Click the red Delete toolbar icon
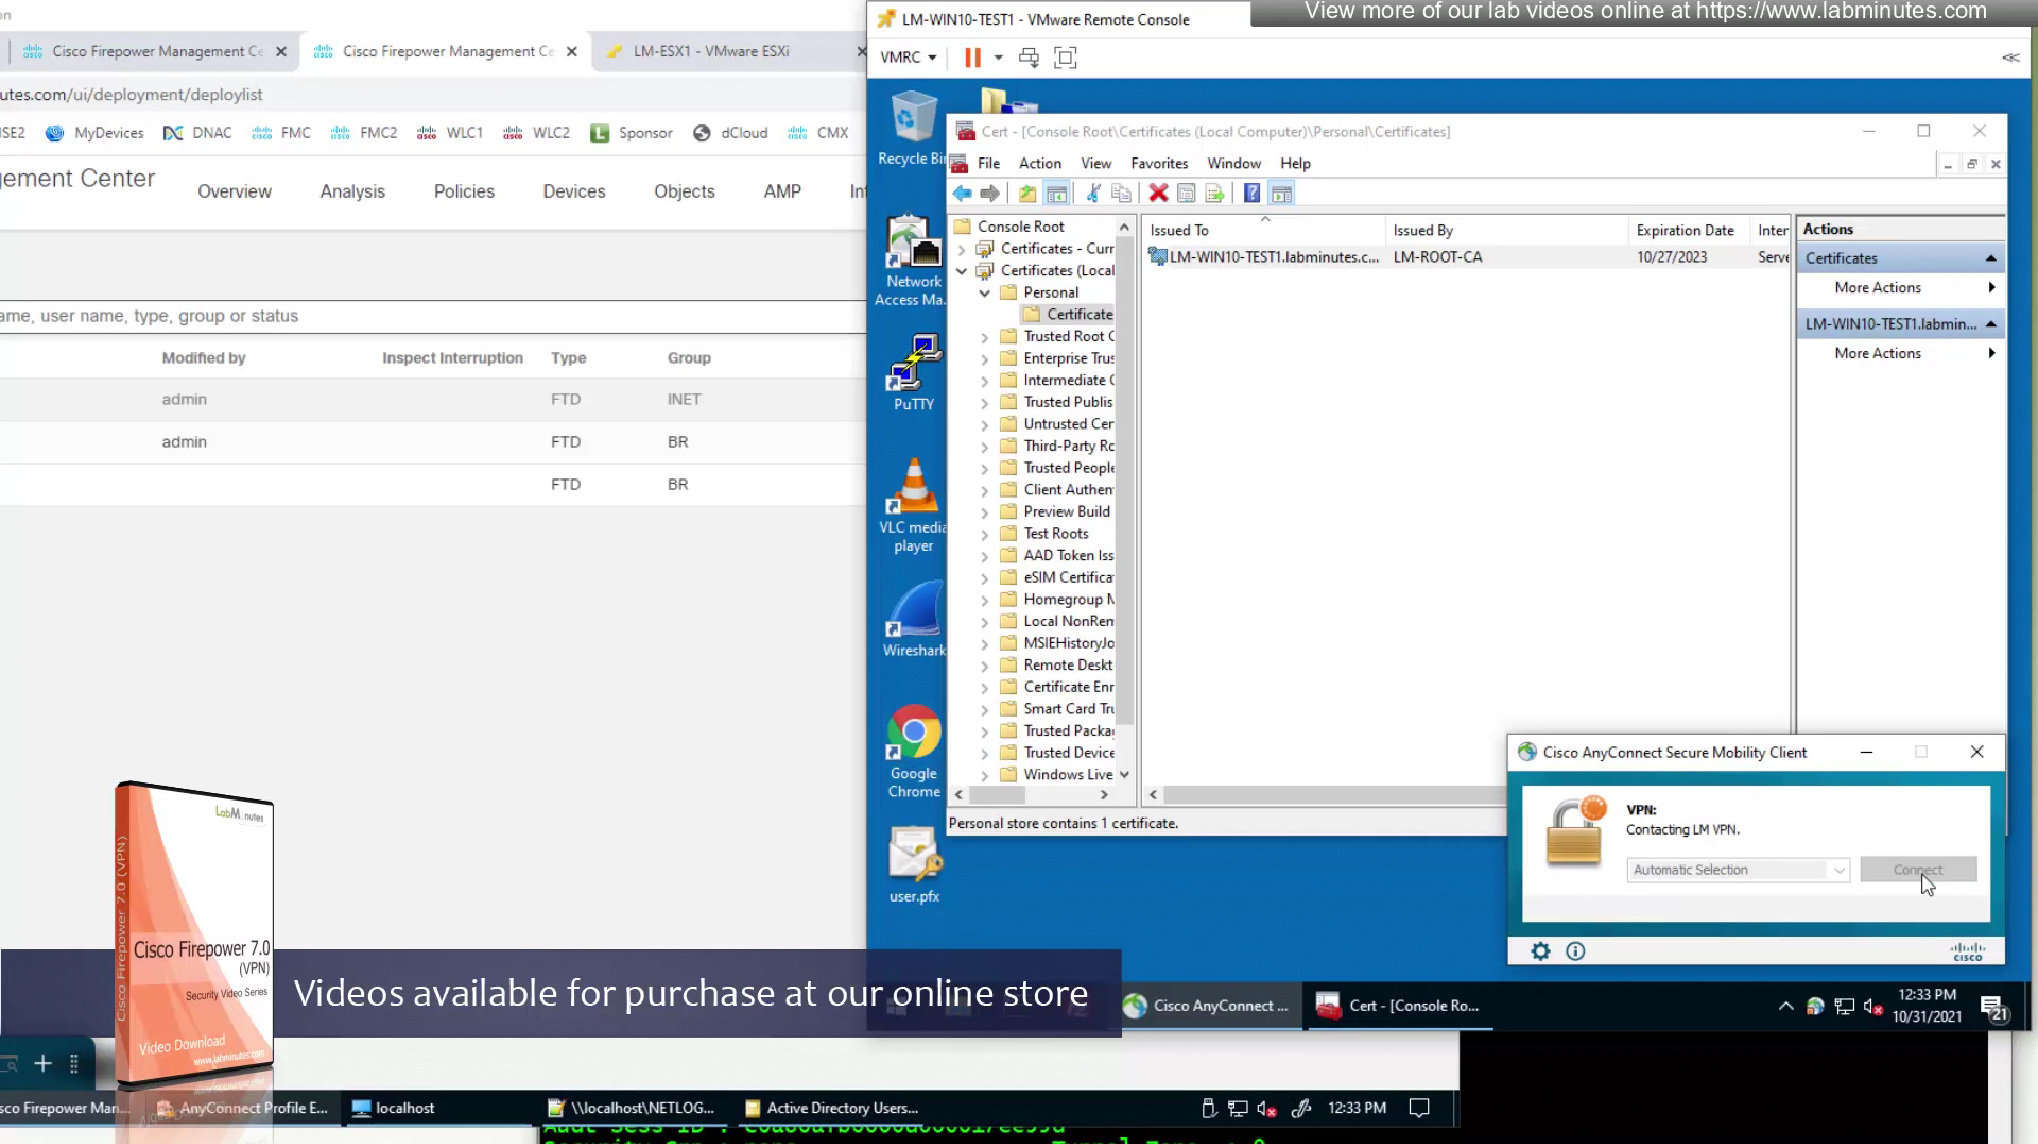This screenshot has width=2038, height=1144. click(1158, 193)
